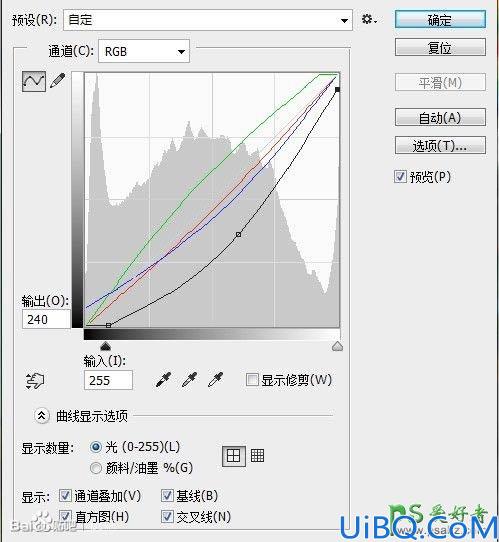
Task: Click the 输入 input value field
Action: tap(108, 380)
